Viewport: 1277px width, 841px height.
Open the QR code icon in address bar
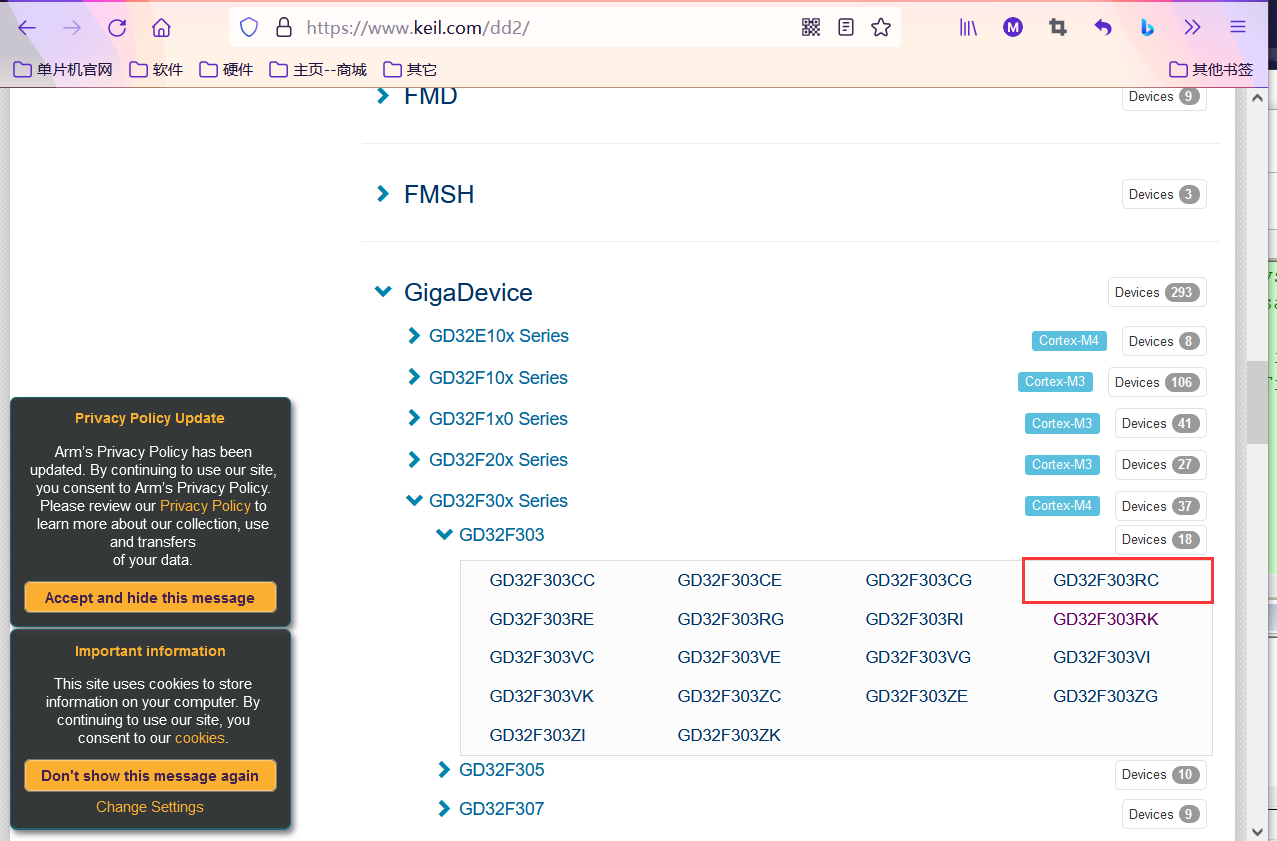pyautogui.click(x=811, y=27)
